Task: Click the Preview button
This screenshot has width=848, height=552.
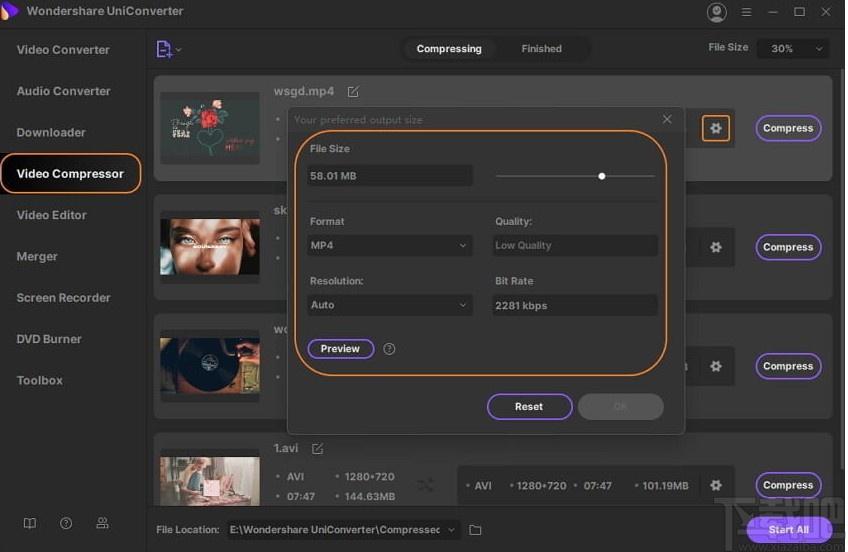Action: 340,349
